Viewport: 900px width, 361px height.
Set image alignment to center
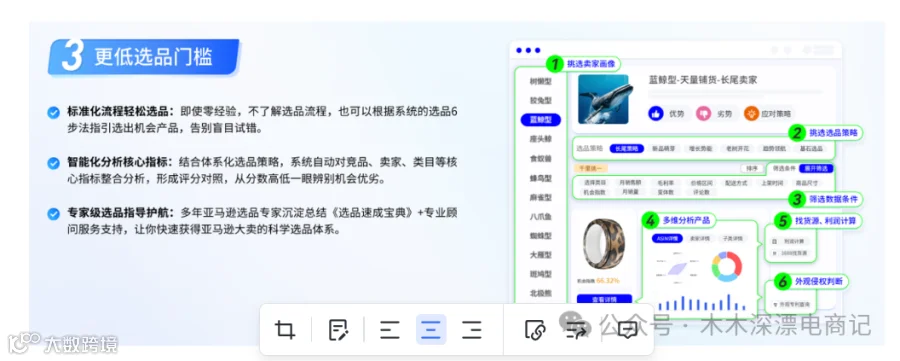point(431,330)
